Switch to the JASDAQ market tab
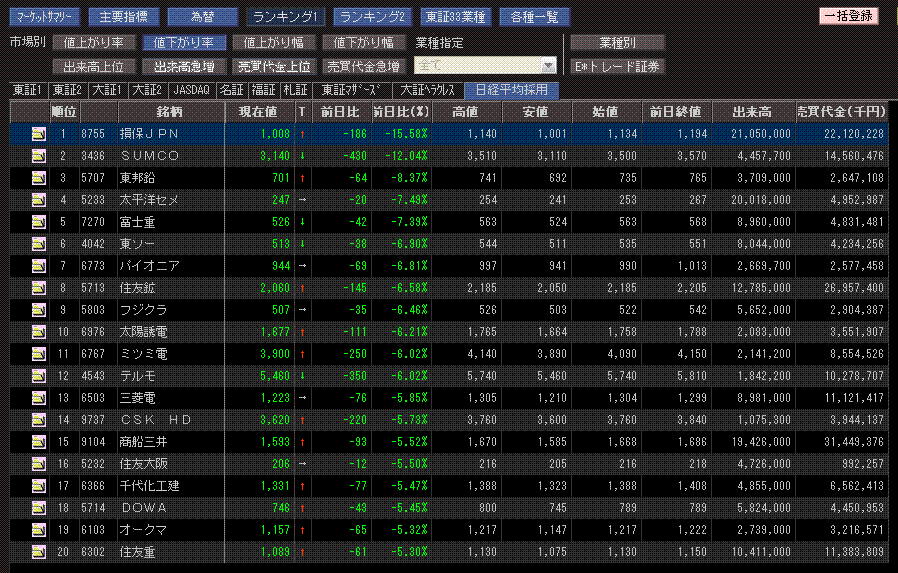Viewport: 898px width, 573px height. point(190,90)
